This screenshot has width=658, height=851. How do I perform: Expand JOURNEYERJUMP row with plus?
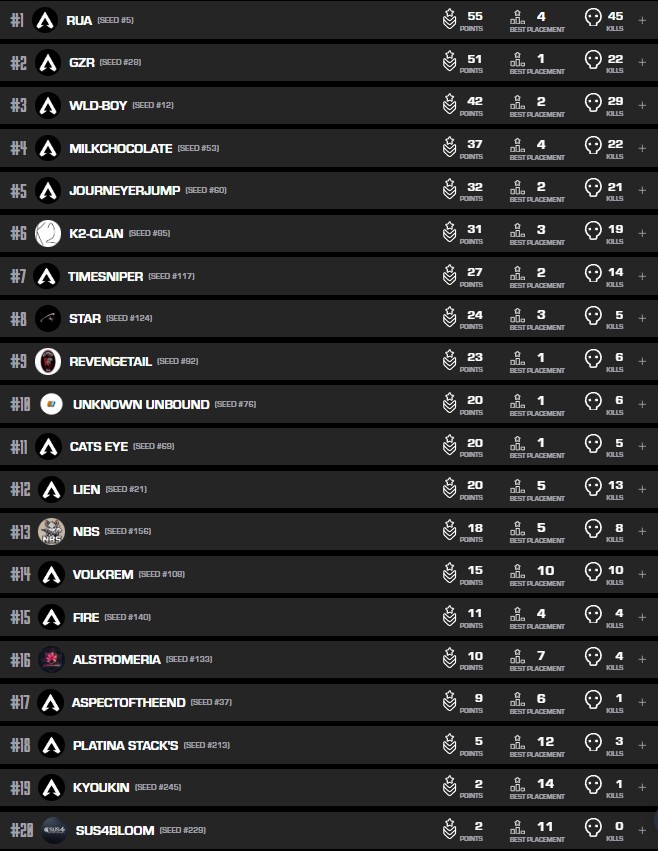(642, 190)
